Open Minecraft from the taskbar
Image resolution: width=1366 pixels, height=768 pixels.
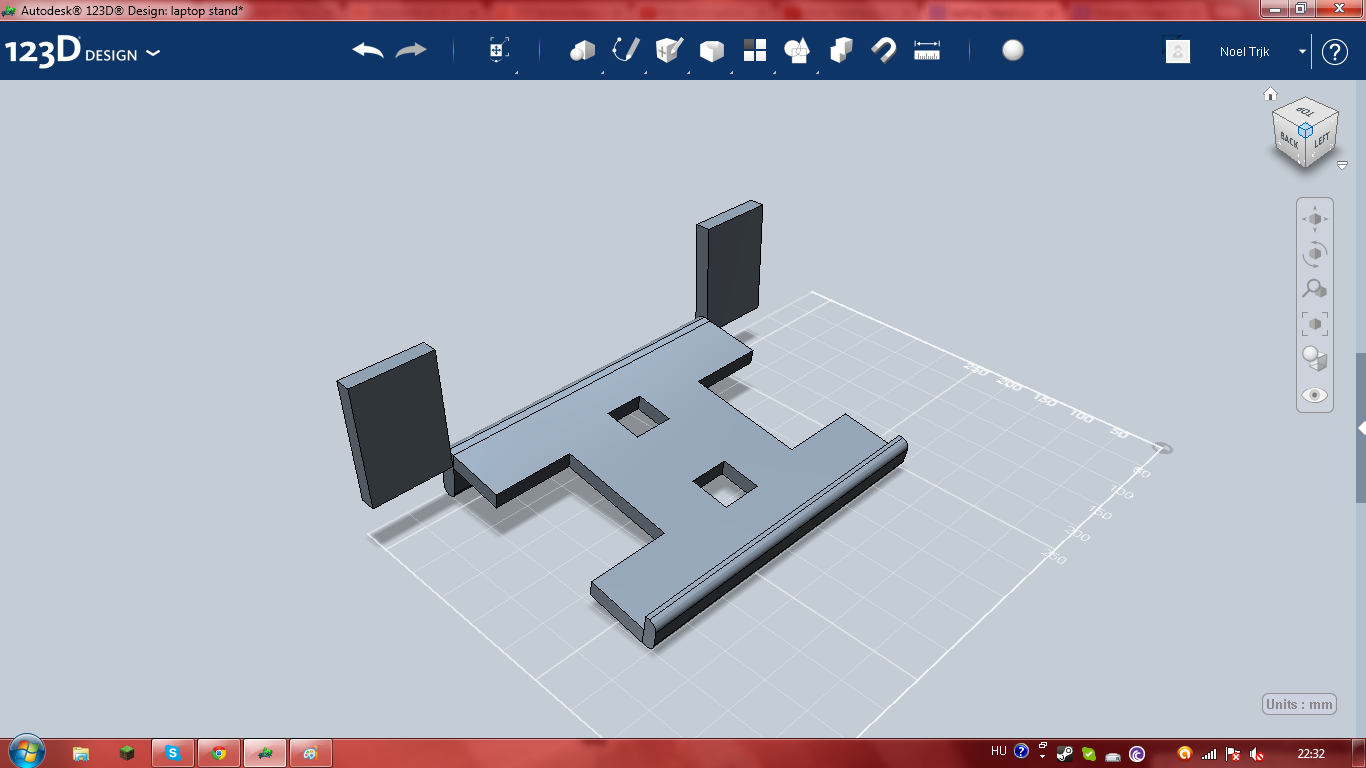[127, 753]
